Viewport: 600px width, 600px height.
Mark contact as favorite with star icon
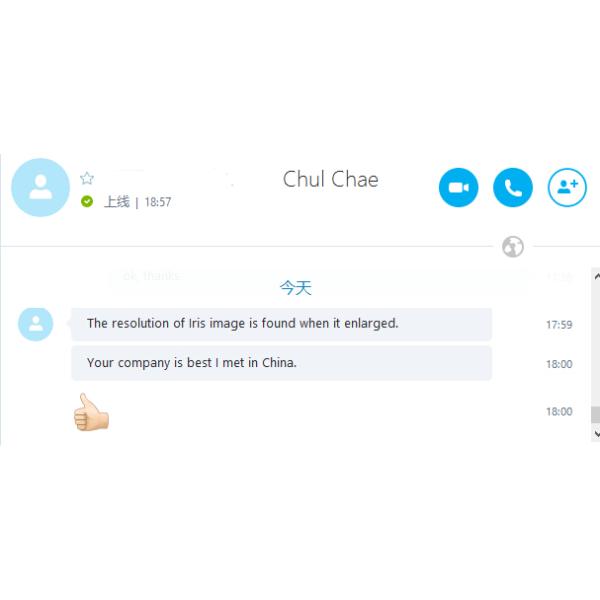[87, 178]
